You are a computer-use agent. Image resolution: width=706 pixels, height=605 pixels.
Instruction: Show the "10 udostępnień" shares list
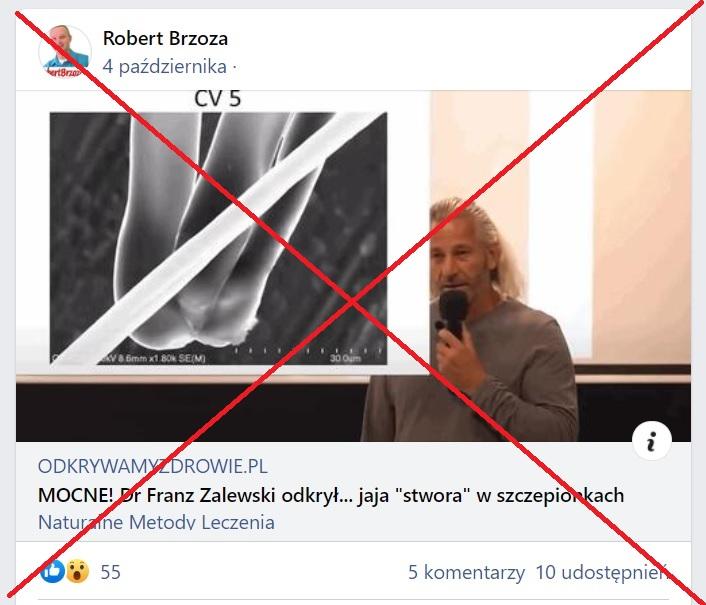pyautogui.click(x=603, y=573)
